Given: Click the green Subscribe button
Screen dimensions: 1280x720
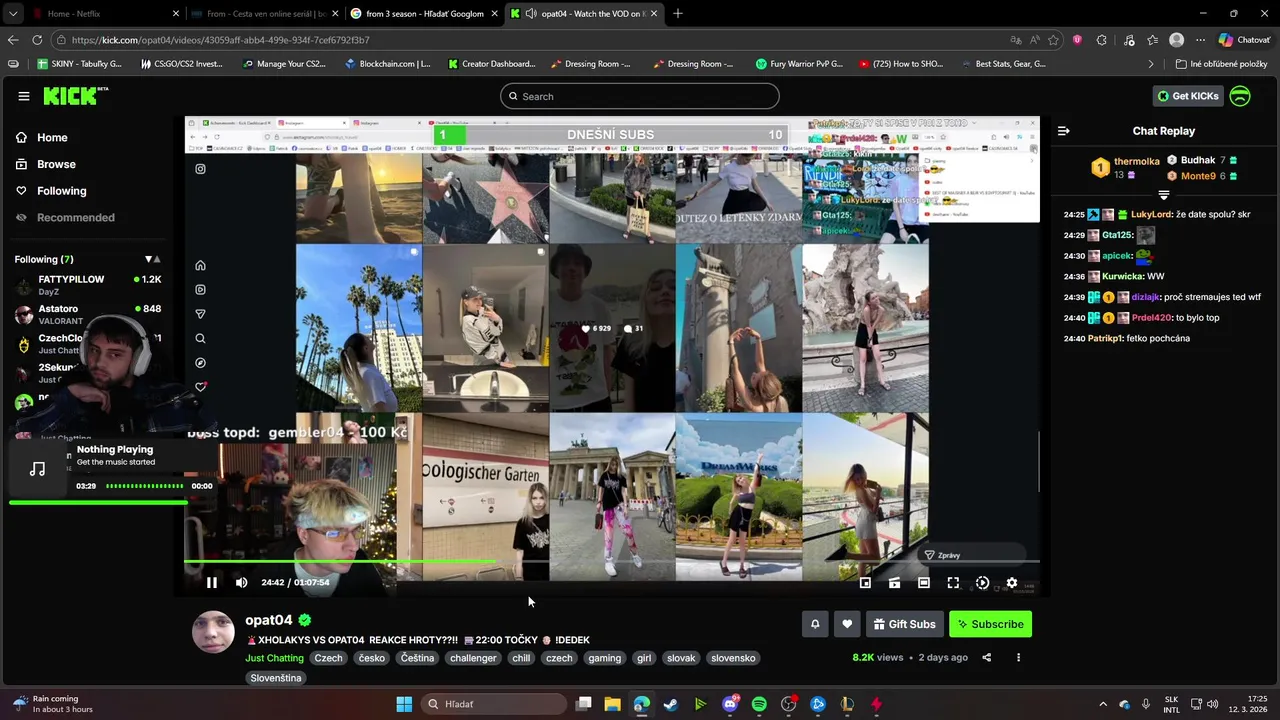Looking at the screenshot, I should click(x=990, y=624).
